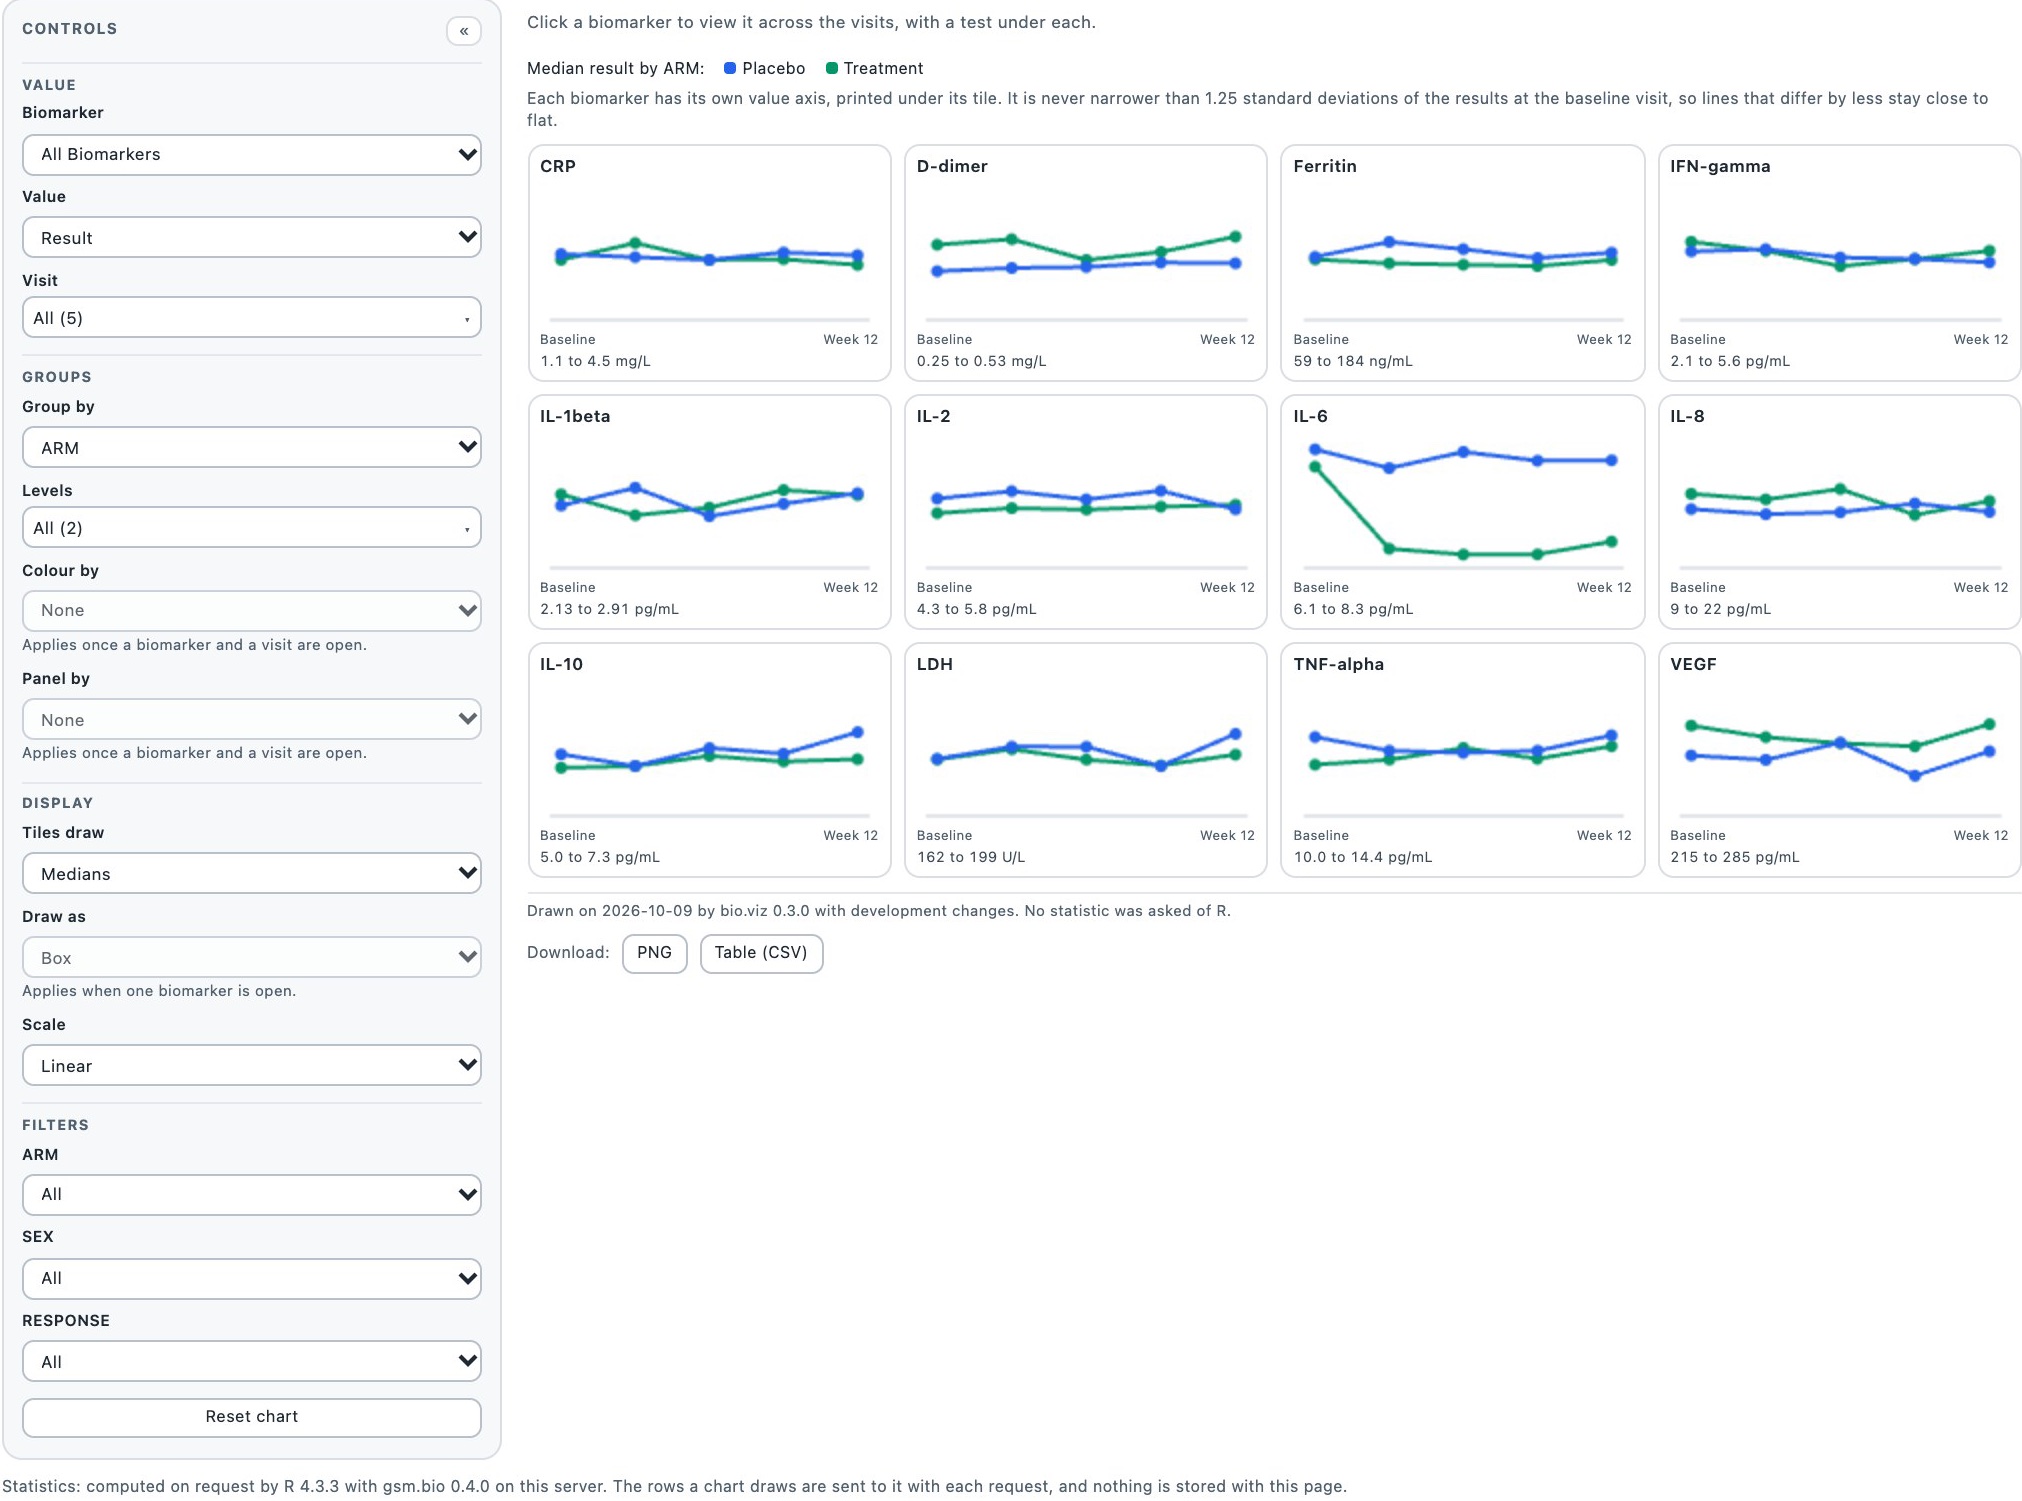Open the Levels selector showing All (2)
The width and height of the screenshot is (2022, 1501).
pyautogui.click(x=252, y=528)
